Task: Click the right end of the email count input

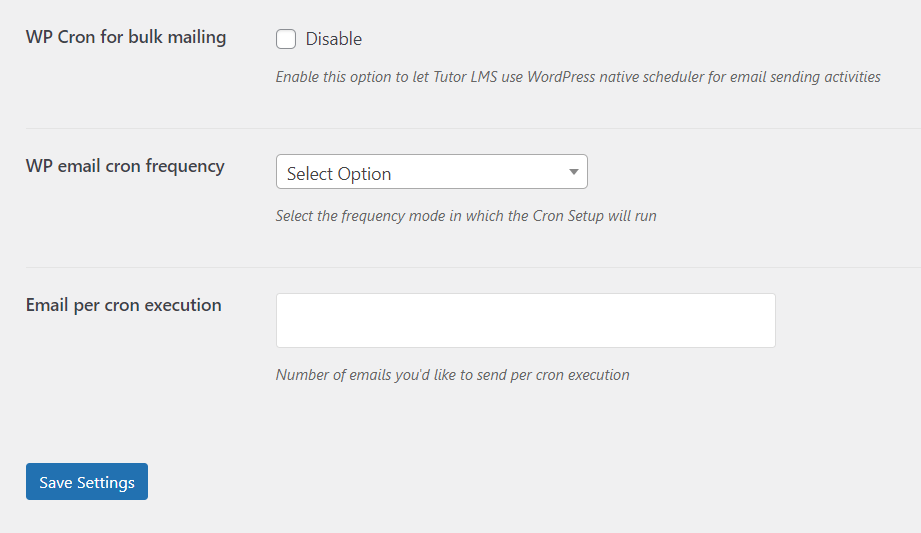Action: (x=768, y=320)
